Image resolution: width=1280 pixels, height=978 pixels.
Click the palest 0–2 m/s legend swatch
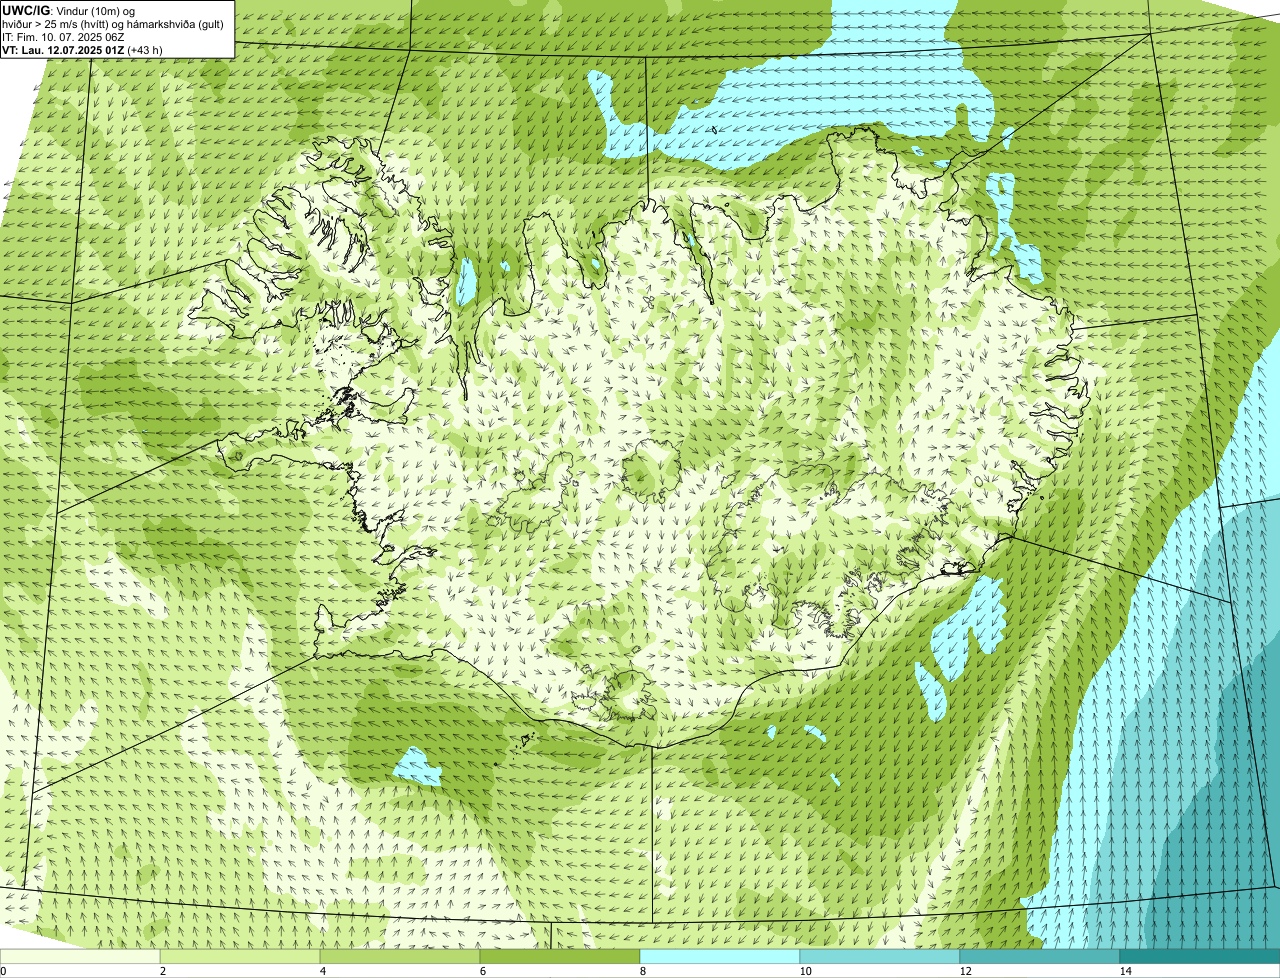pyautogui.click(x=80, y=957)
